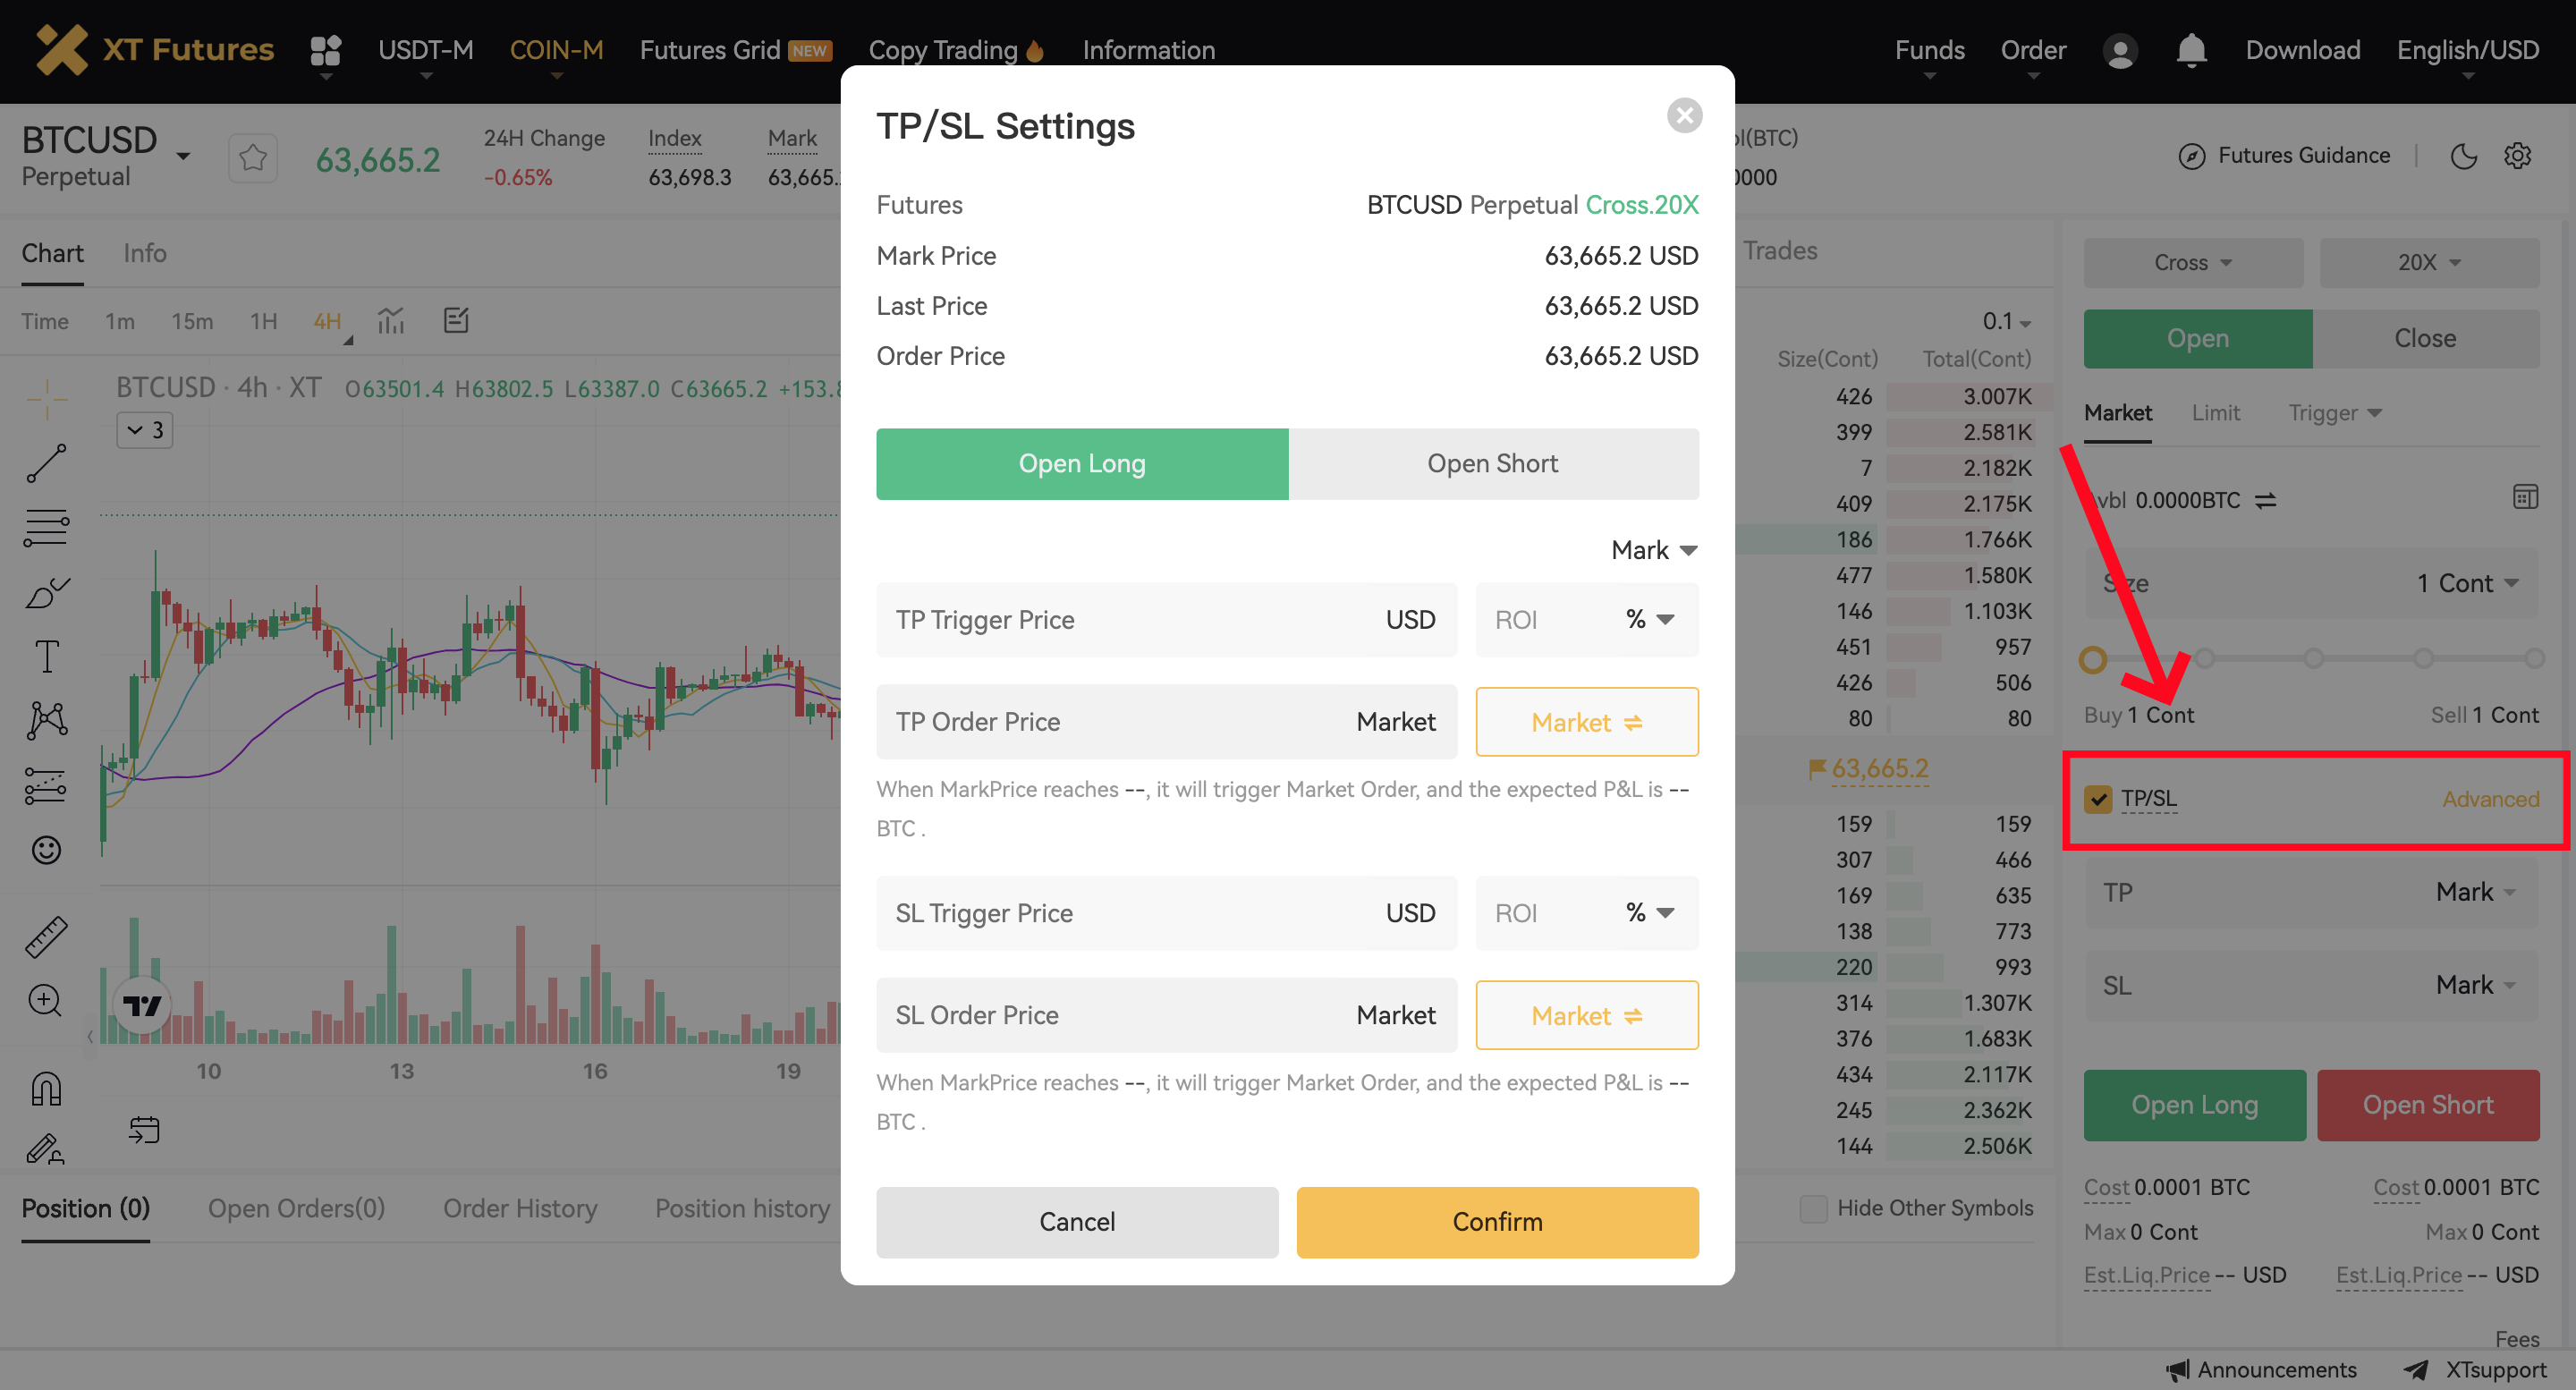Open chart indicators icon
Image resolution: width=2576 pixels, height=1390 pixels.
(x=391, y=321)
